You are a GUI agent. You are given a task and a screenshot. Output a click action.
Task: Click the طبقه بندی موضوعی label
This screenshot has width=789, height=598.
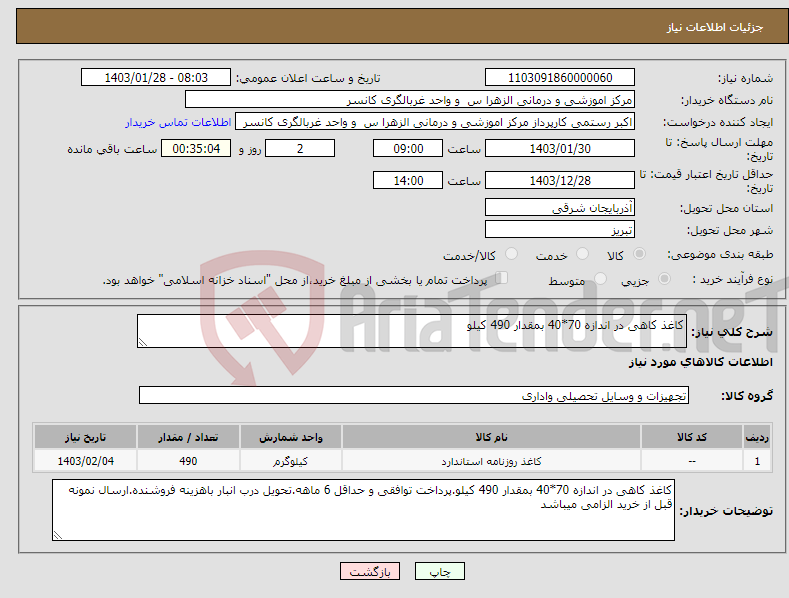(720, 255)
